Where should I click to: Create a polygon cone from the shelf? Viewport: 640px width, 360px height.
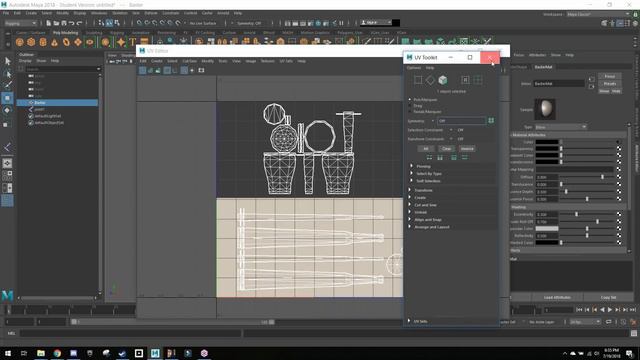click(54, 42)
